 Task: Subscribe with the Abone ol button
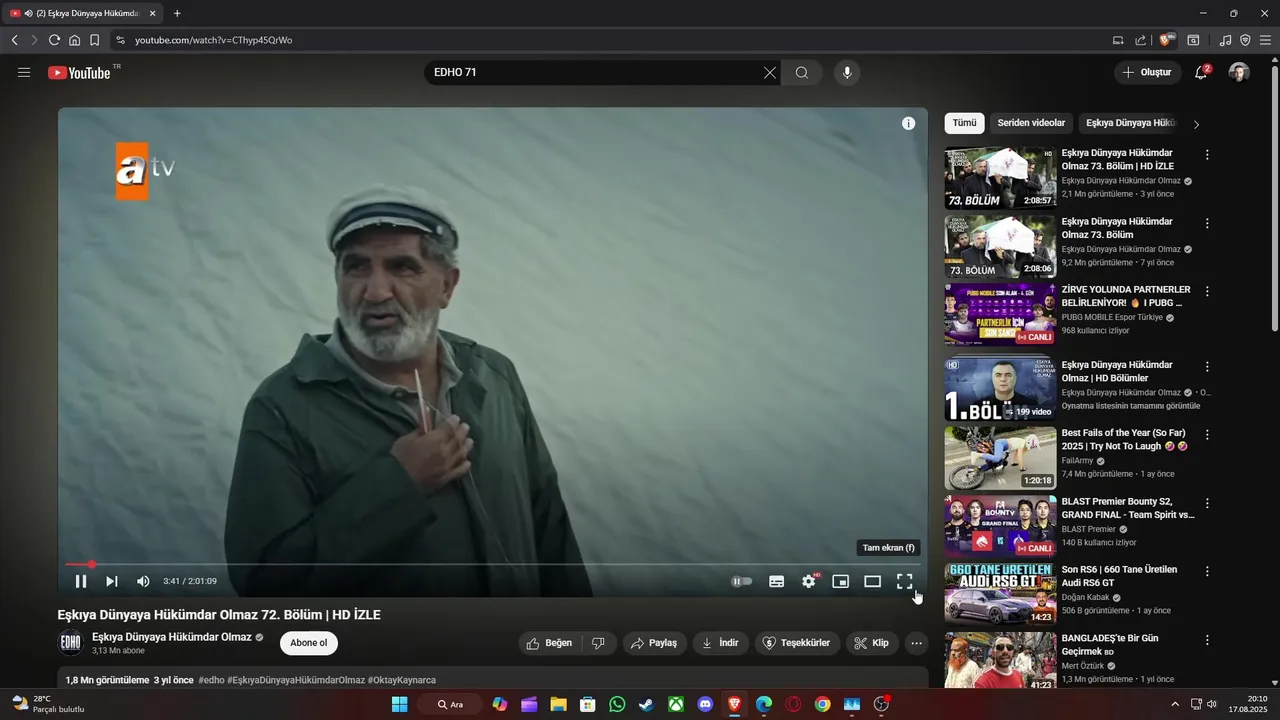point(309,643)
